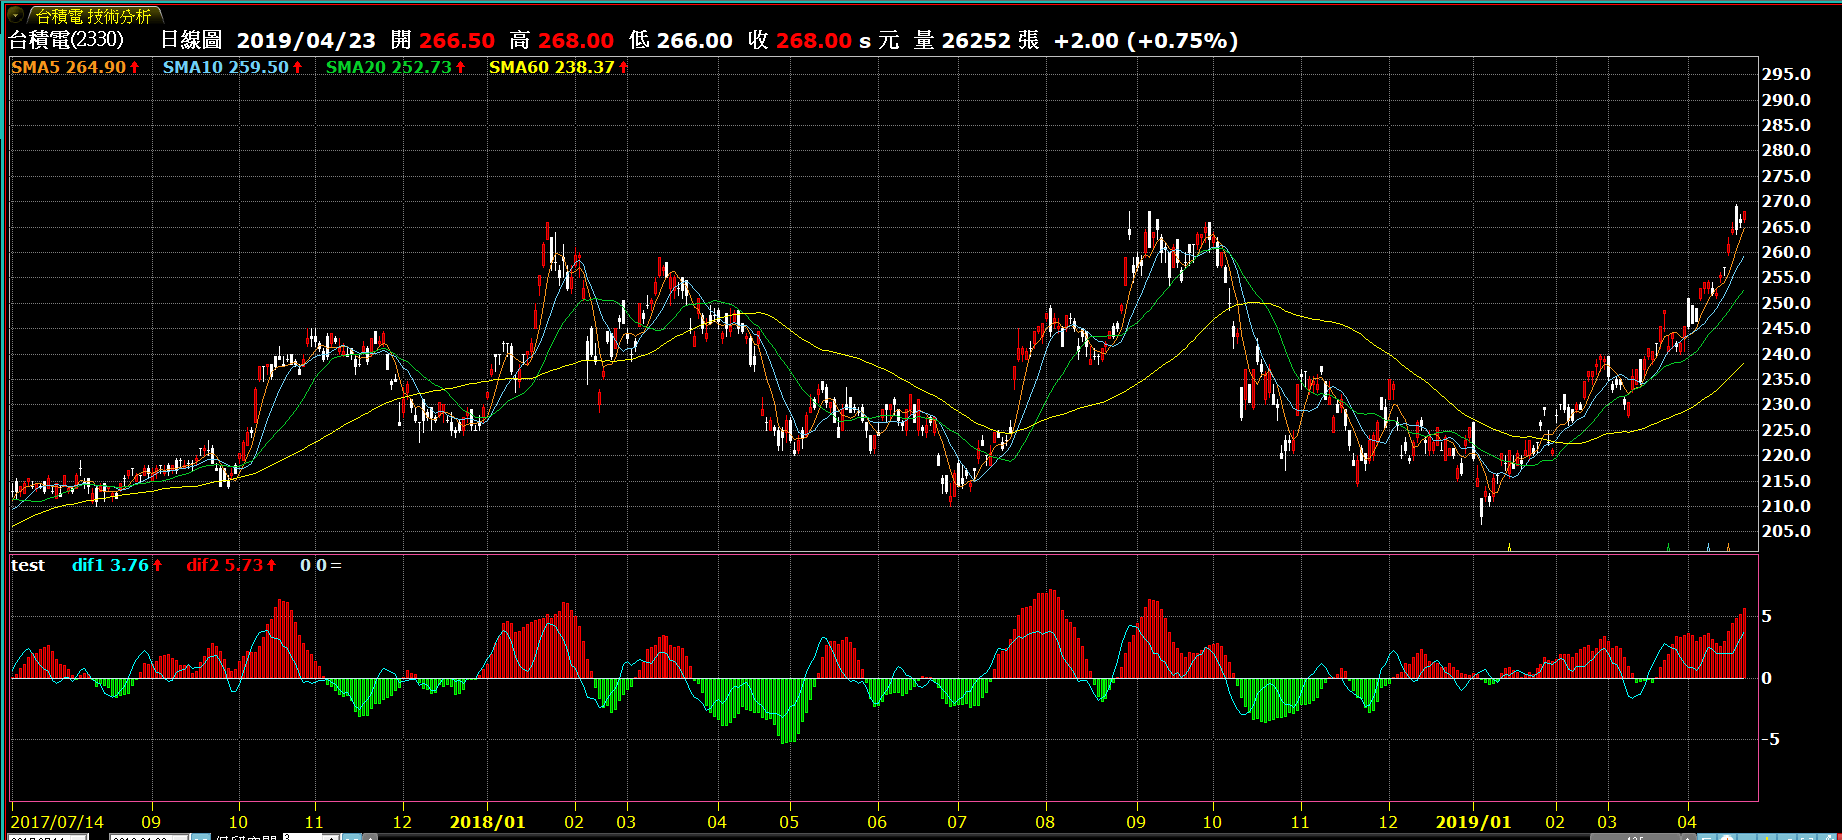Click the 2019/01 marker on the time axis
The height and width of the screenshot is (840, 1842).
[1473, 822]
